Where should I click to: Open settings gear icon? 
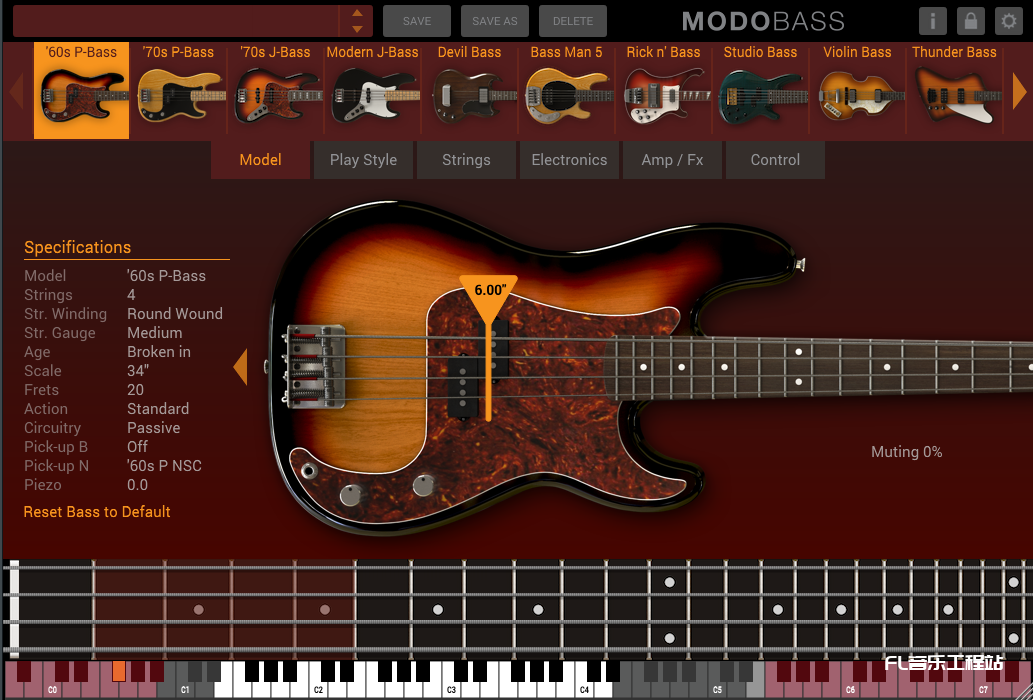[x=1008, y=21]
